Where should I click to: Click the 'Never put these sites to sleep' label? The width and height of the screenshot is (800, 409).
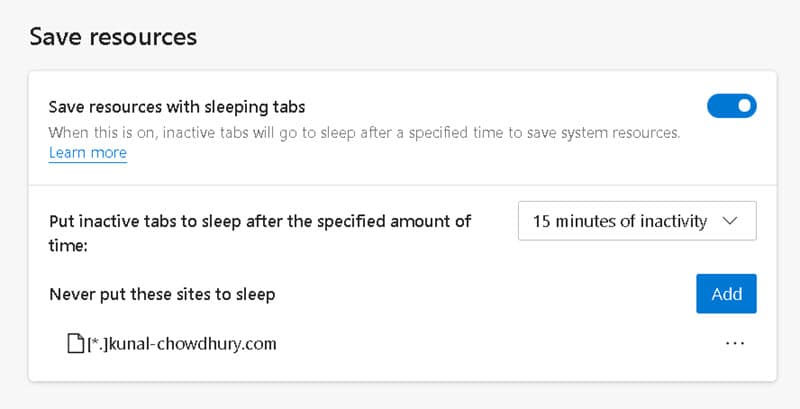coord(162,294)
